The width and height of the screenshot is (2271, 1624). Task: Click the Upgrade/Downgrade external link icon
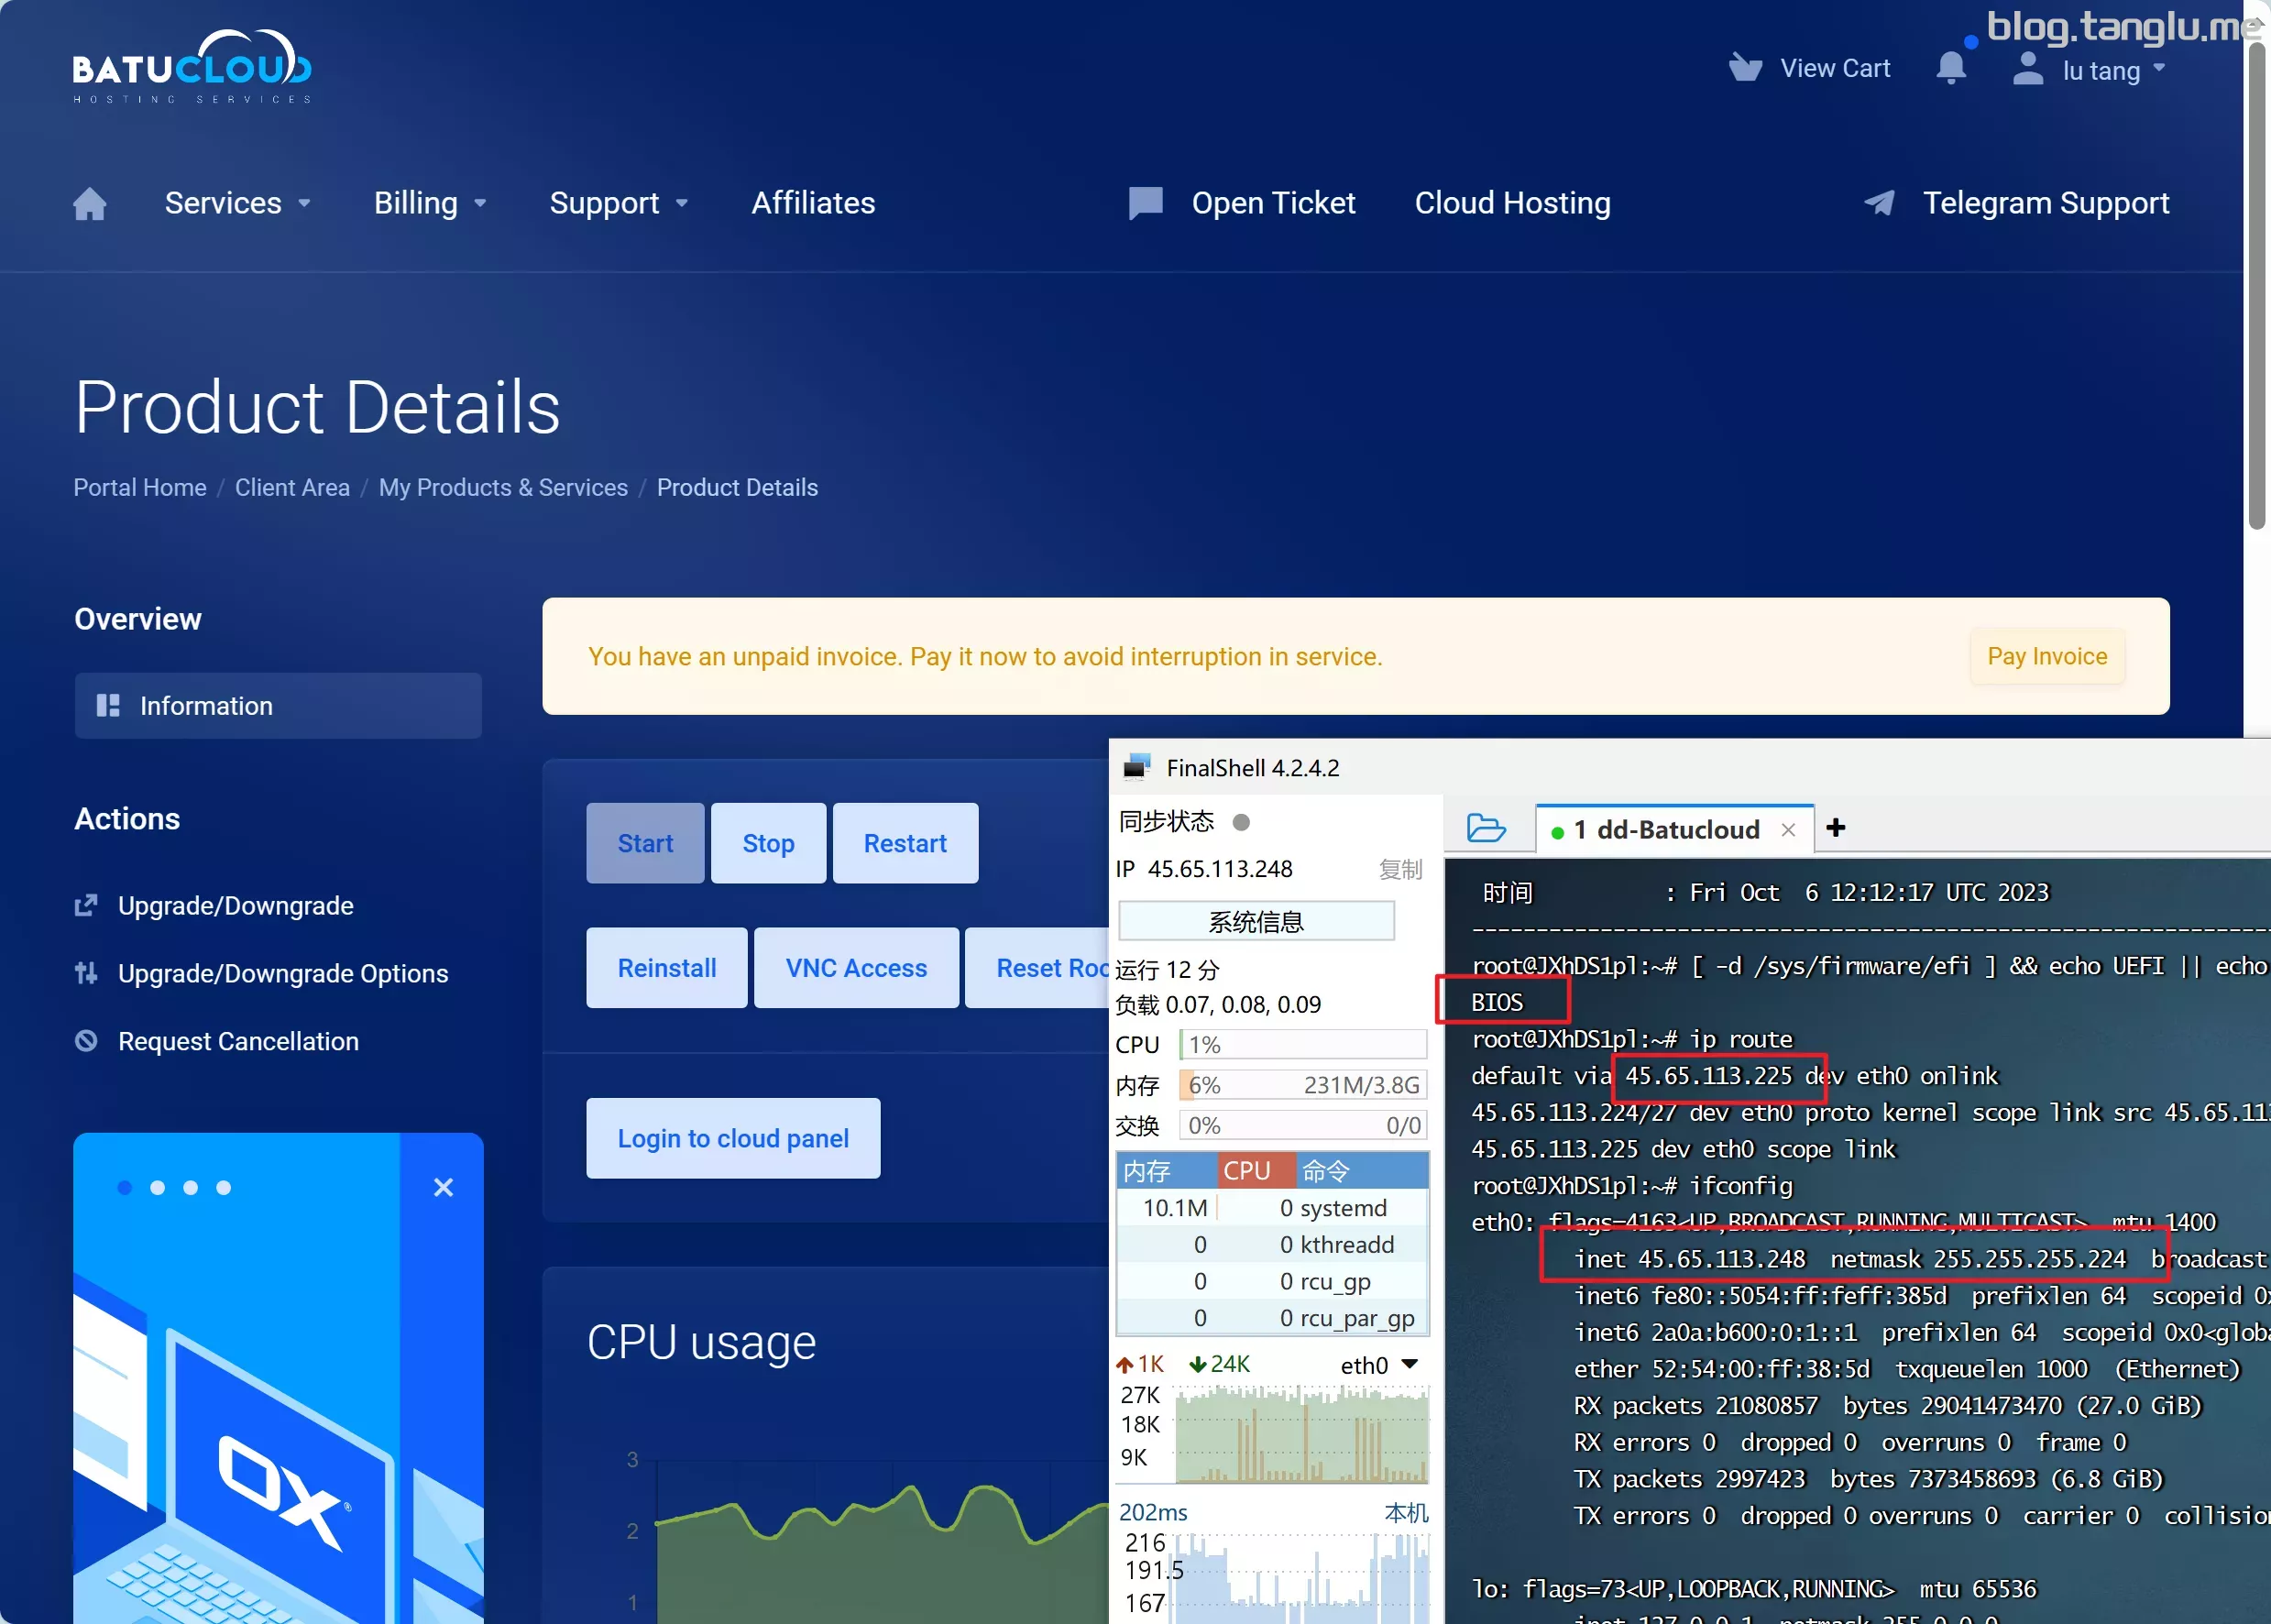[86, 905]
